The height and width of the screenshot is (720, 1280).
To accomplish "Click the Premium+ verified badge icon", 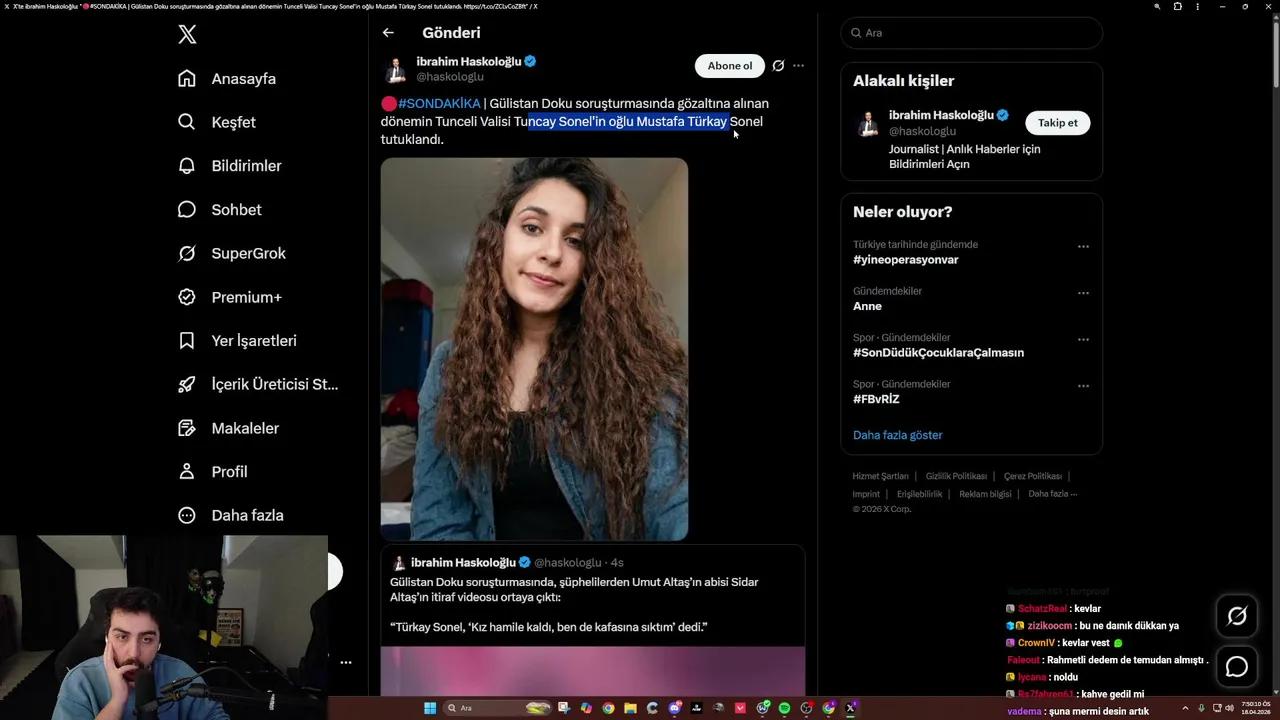I will (187, 297).
